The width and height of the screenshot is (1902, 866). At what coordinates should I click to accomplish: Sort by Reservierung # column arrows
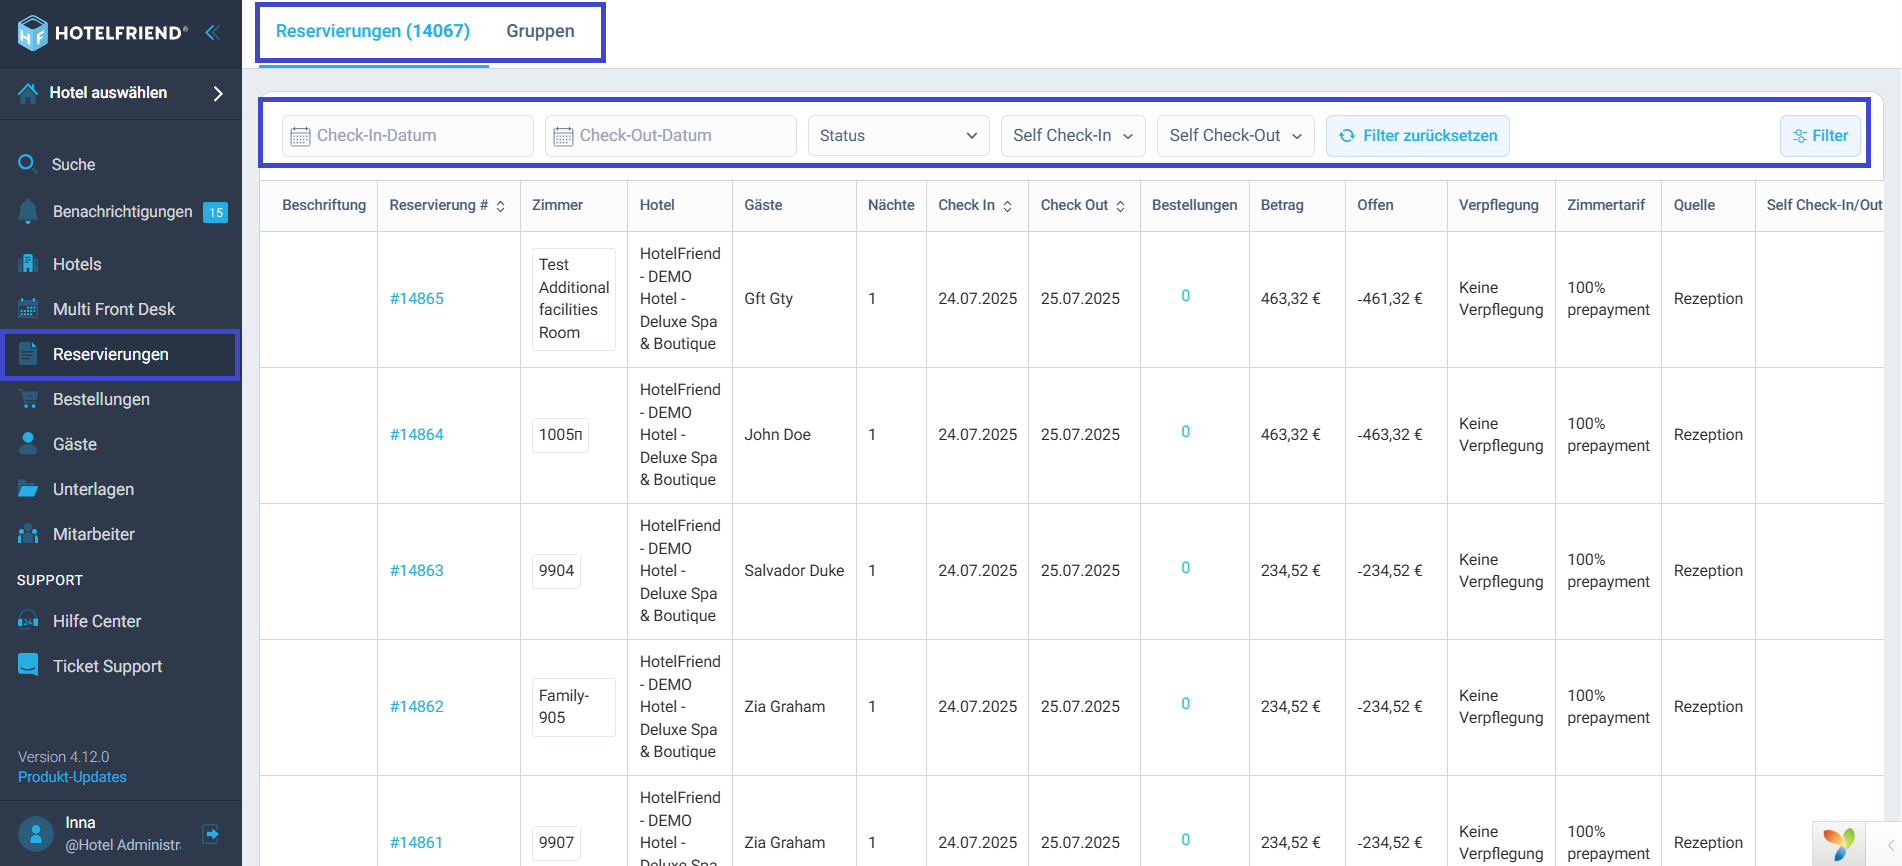click(501, 206)
